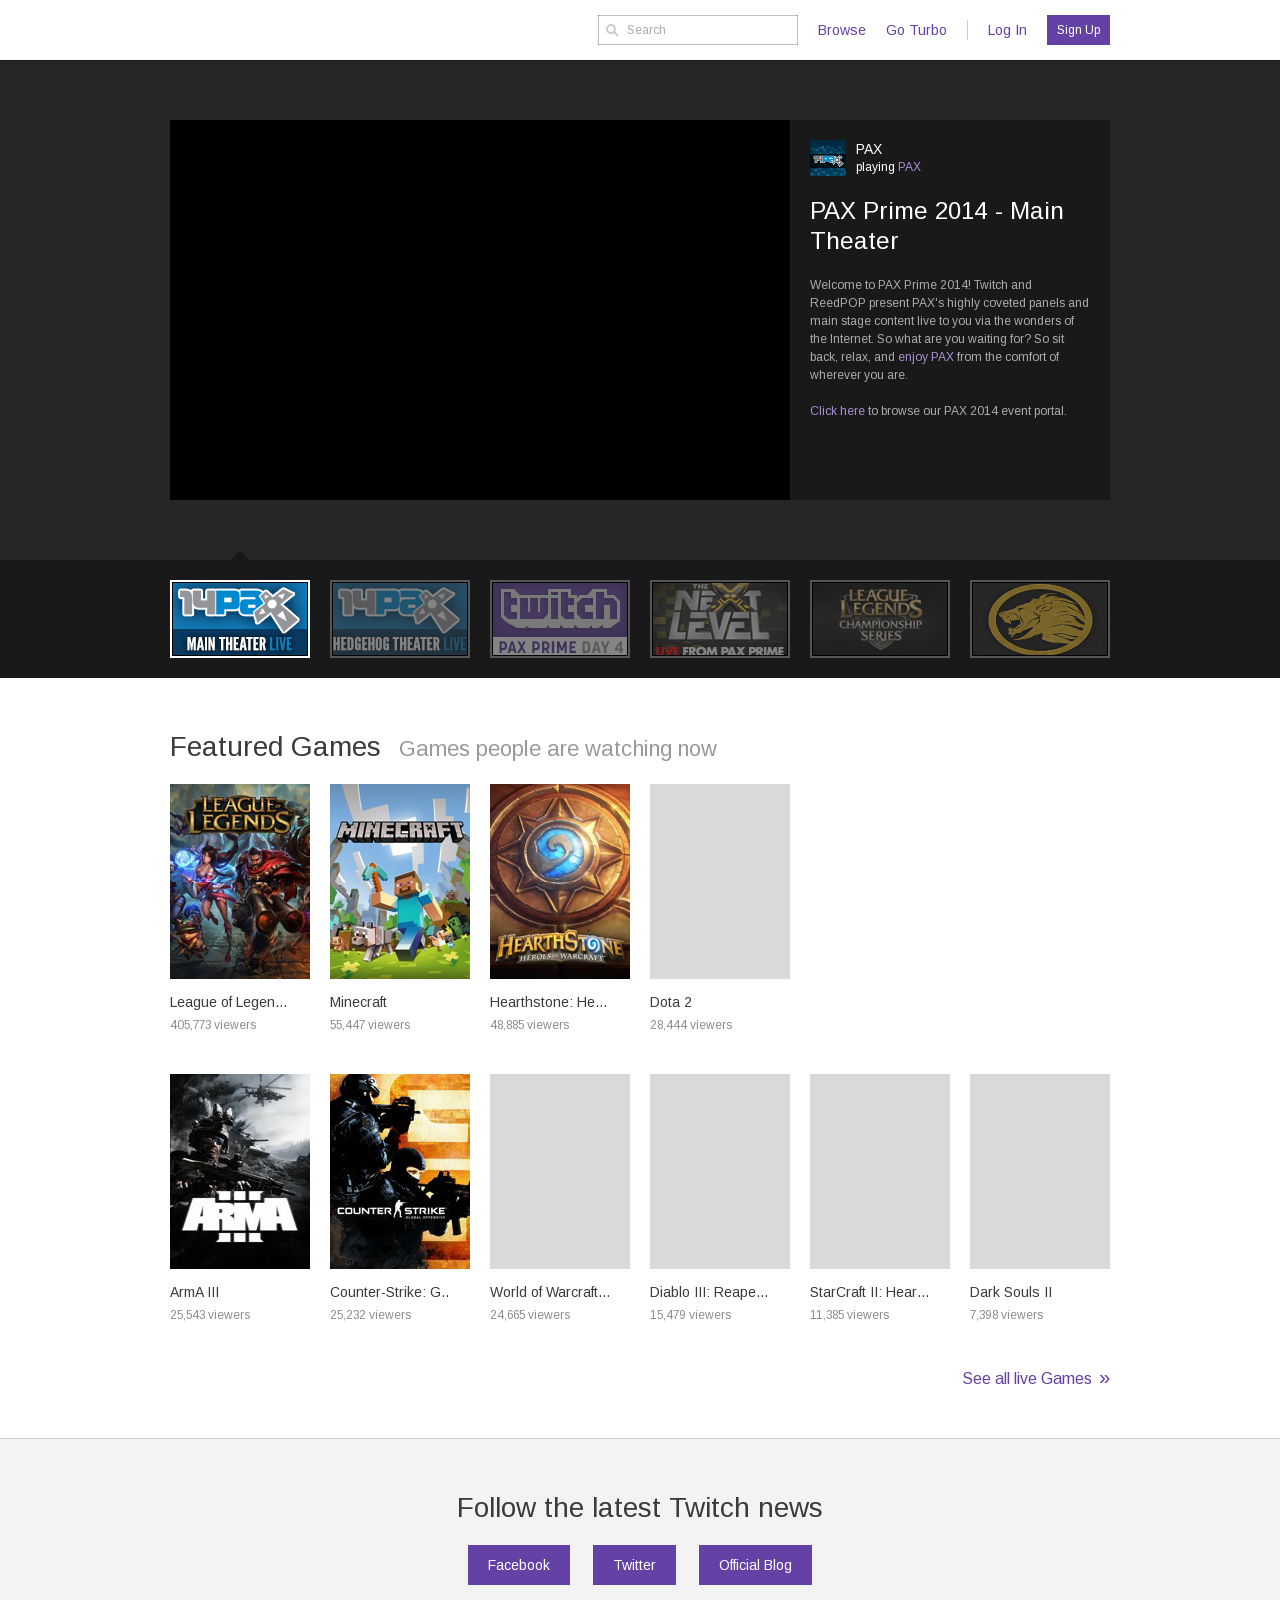
Task: Click the 'Featured Games' heading
Action: click(x=275, y=747)
